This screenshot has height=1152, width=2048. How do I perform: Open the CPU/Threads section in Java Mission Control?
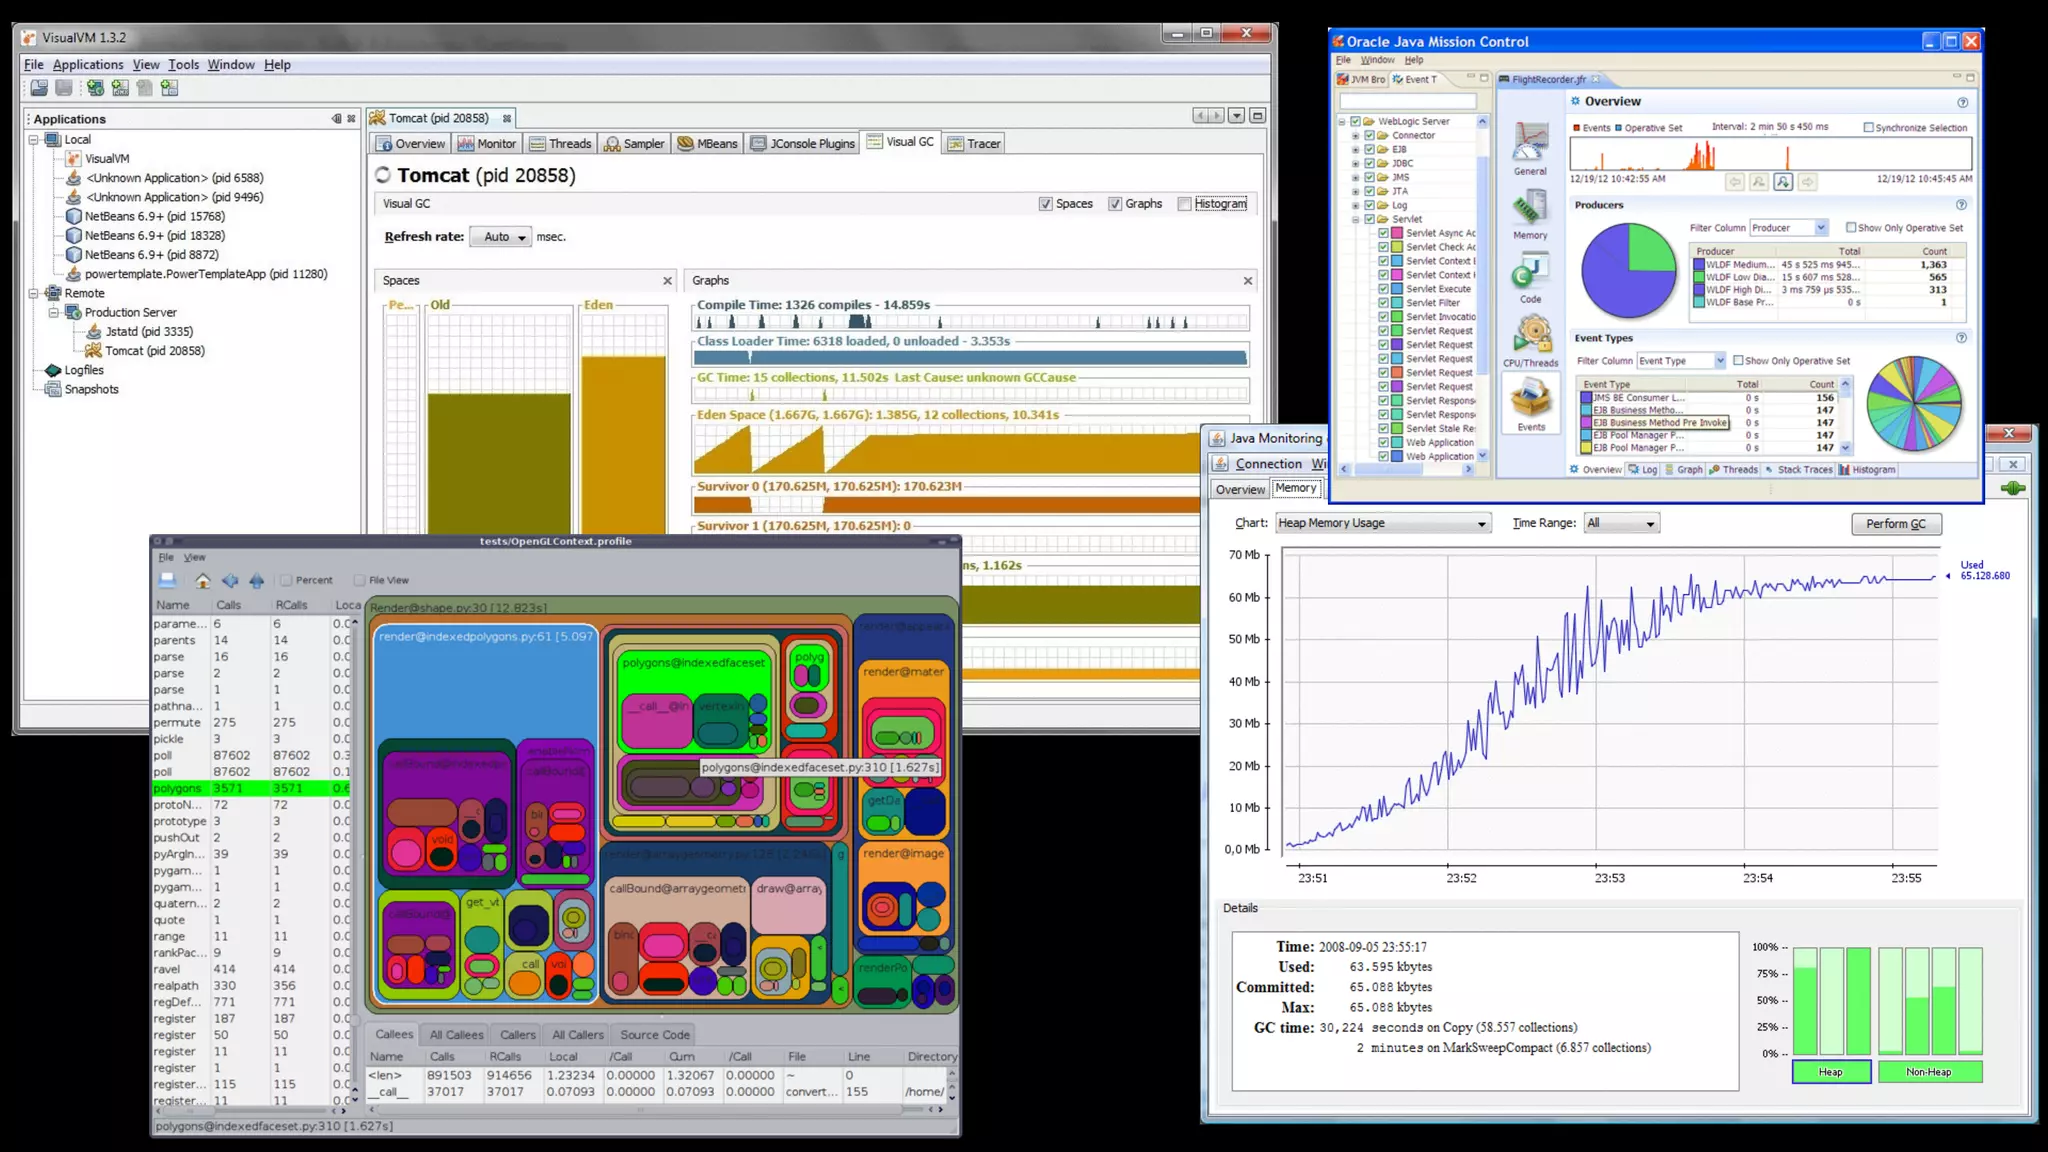1531,342
